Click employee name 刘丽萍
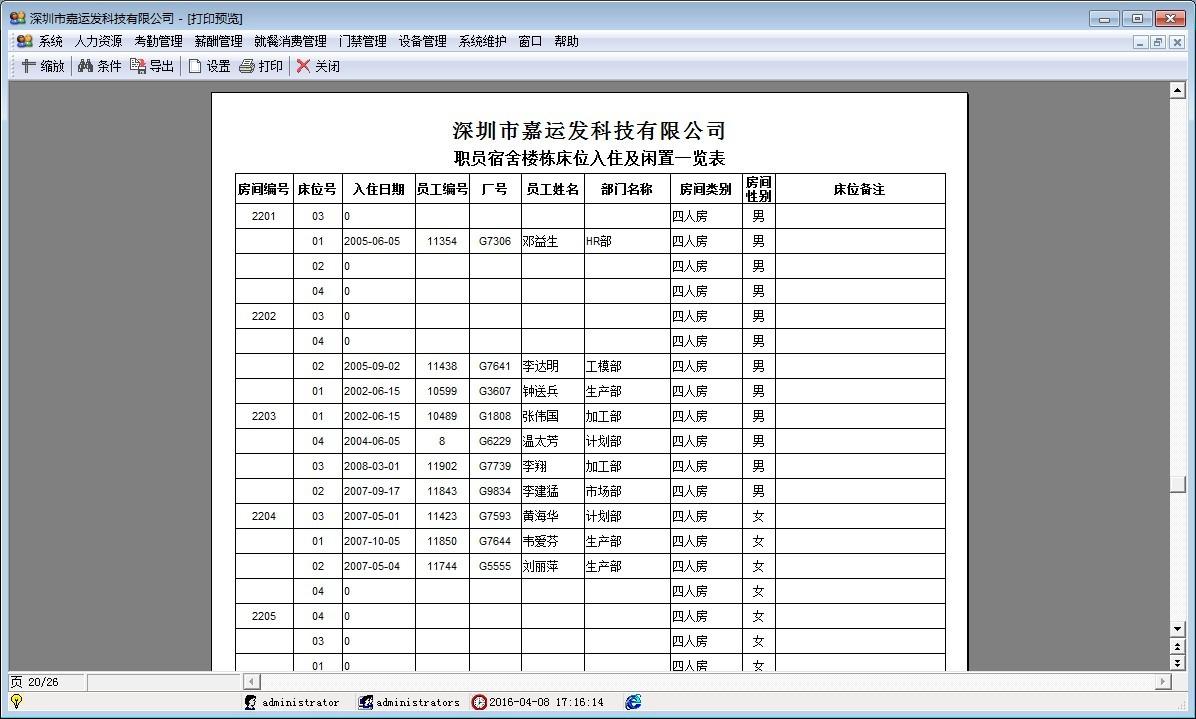This screenshot has height=719, width=1196. tap(540, 567)
